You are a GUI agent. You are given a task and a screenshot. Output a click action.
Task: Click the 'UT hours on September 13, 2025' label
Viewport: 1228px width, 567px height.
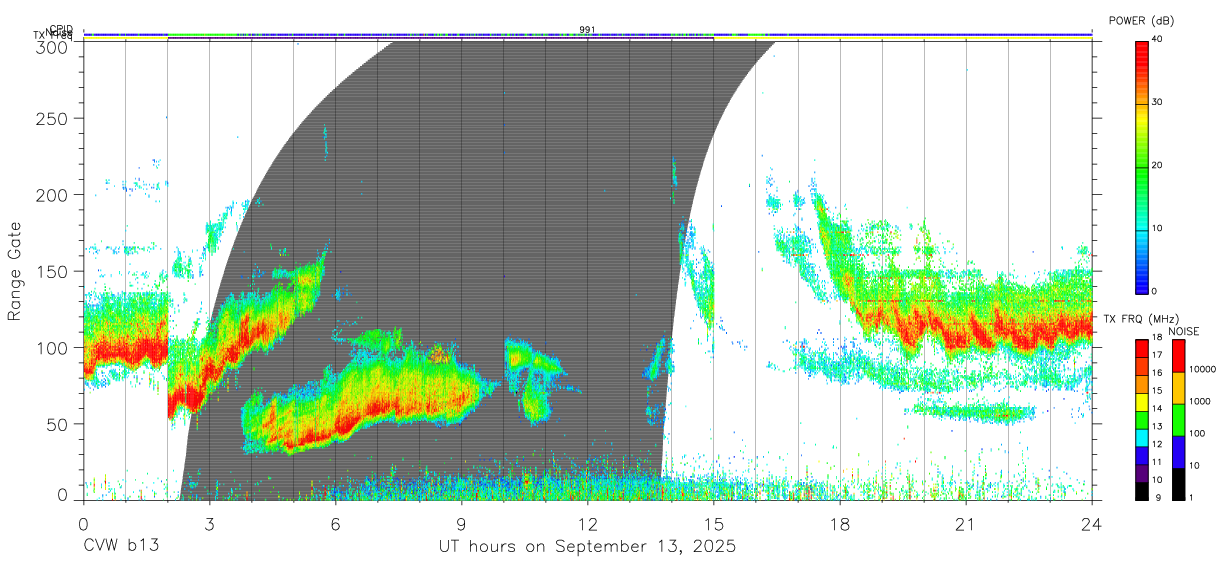coord(587,547)
